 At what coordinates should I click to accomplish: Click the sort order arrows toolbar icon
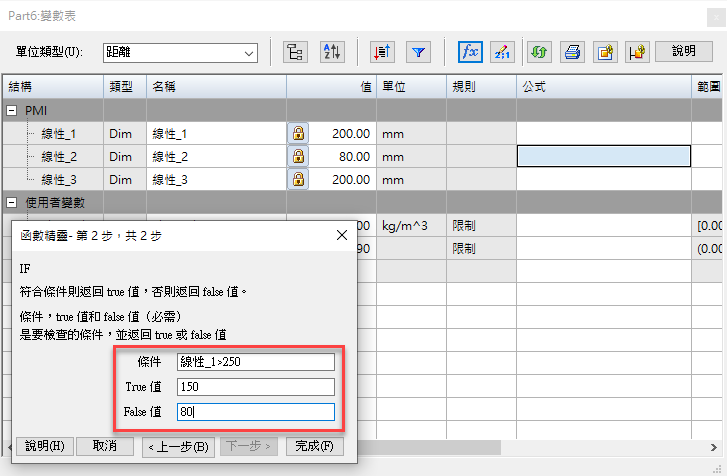point(382,52)
